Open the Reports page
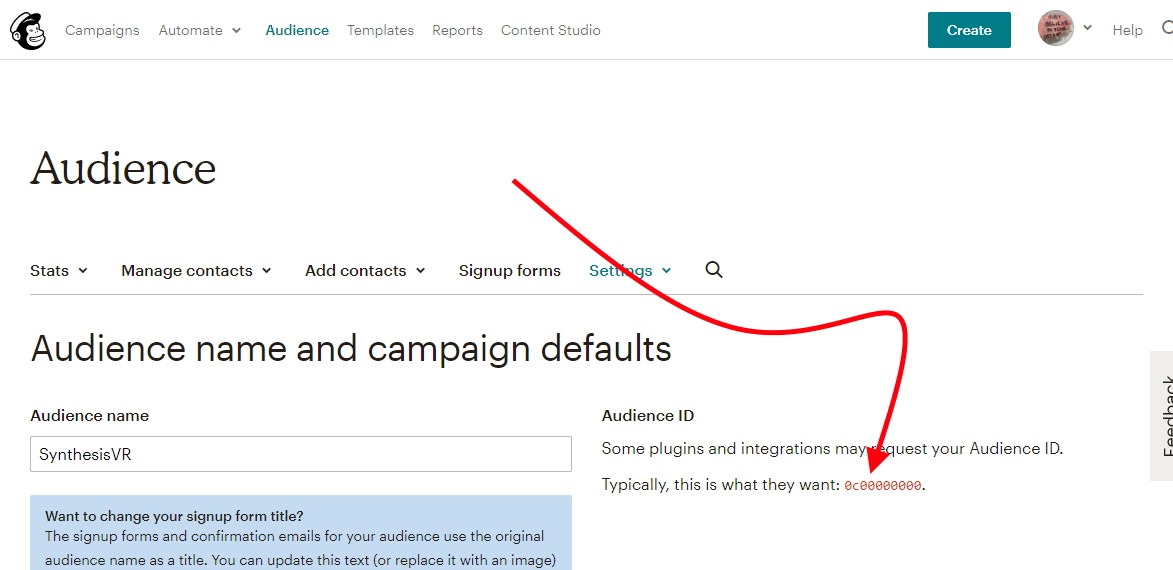This screenshot has width=1173, height=570. [457, 31]
